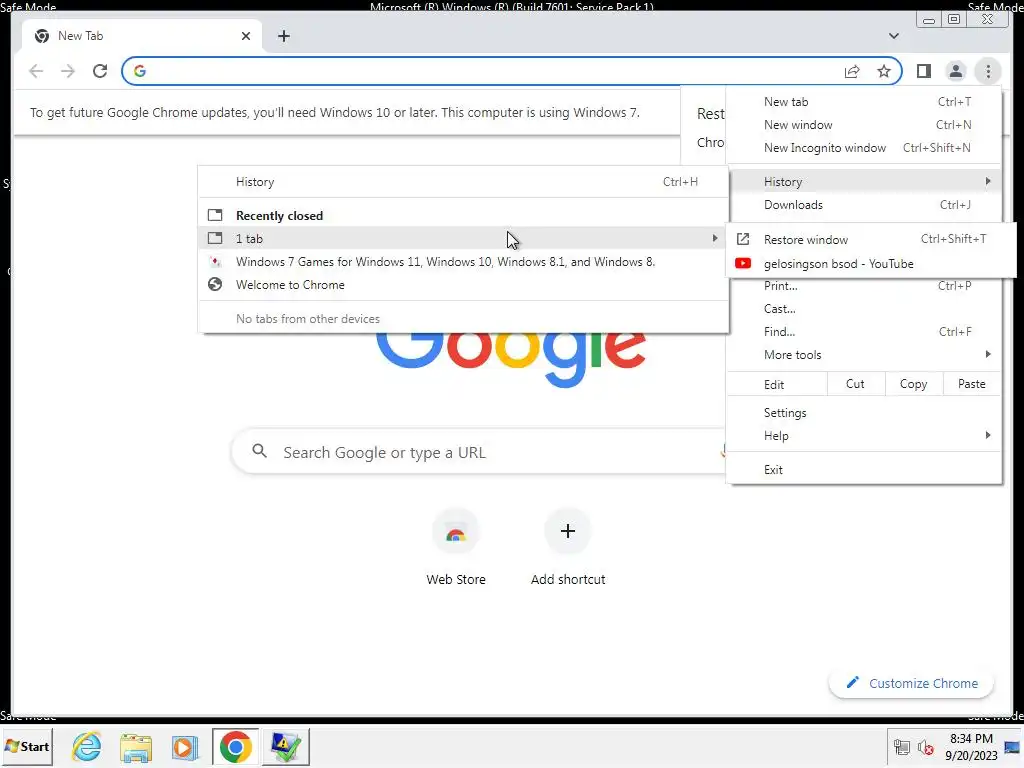
Task: Click the Restore window icon
Action: tap(743, 239)
